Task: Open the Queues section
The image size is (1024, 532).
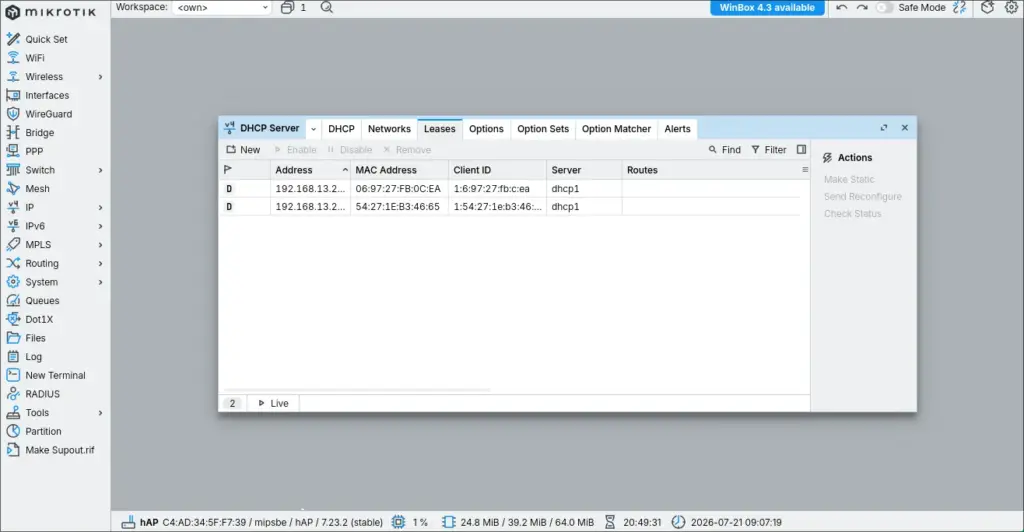Action: pyautogui.click(x=33, y=301)
